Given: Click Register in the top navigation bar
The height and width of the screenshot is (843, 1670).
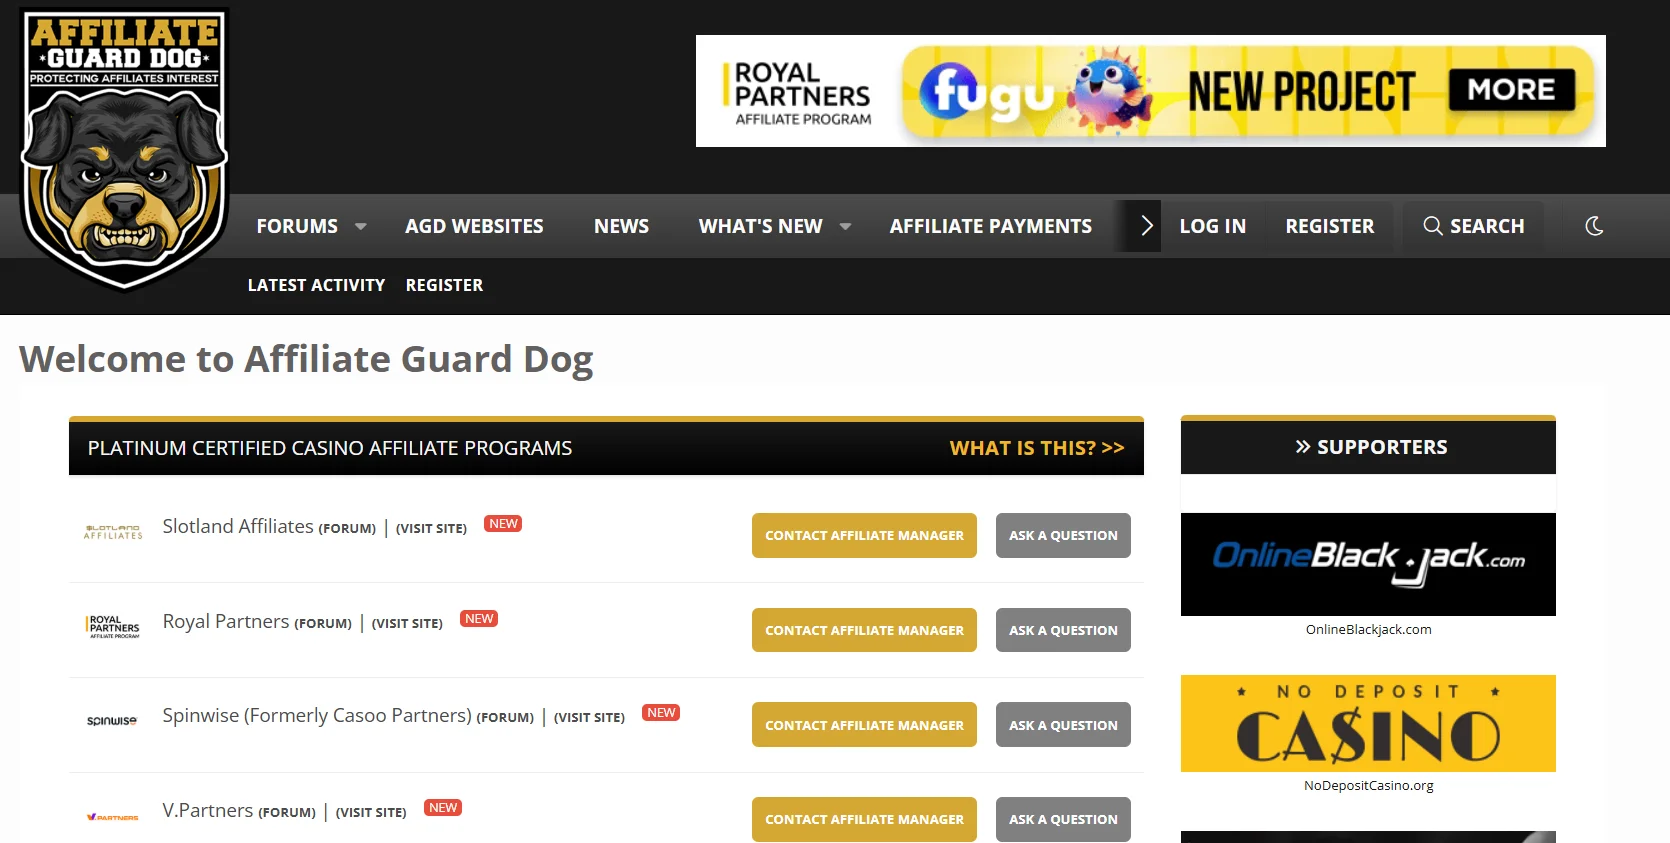Looking at the screenshot, I should 1329,226.
